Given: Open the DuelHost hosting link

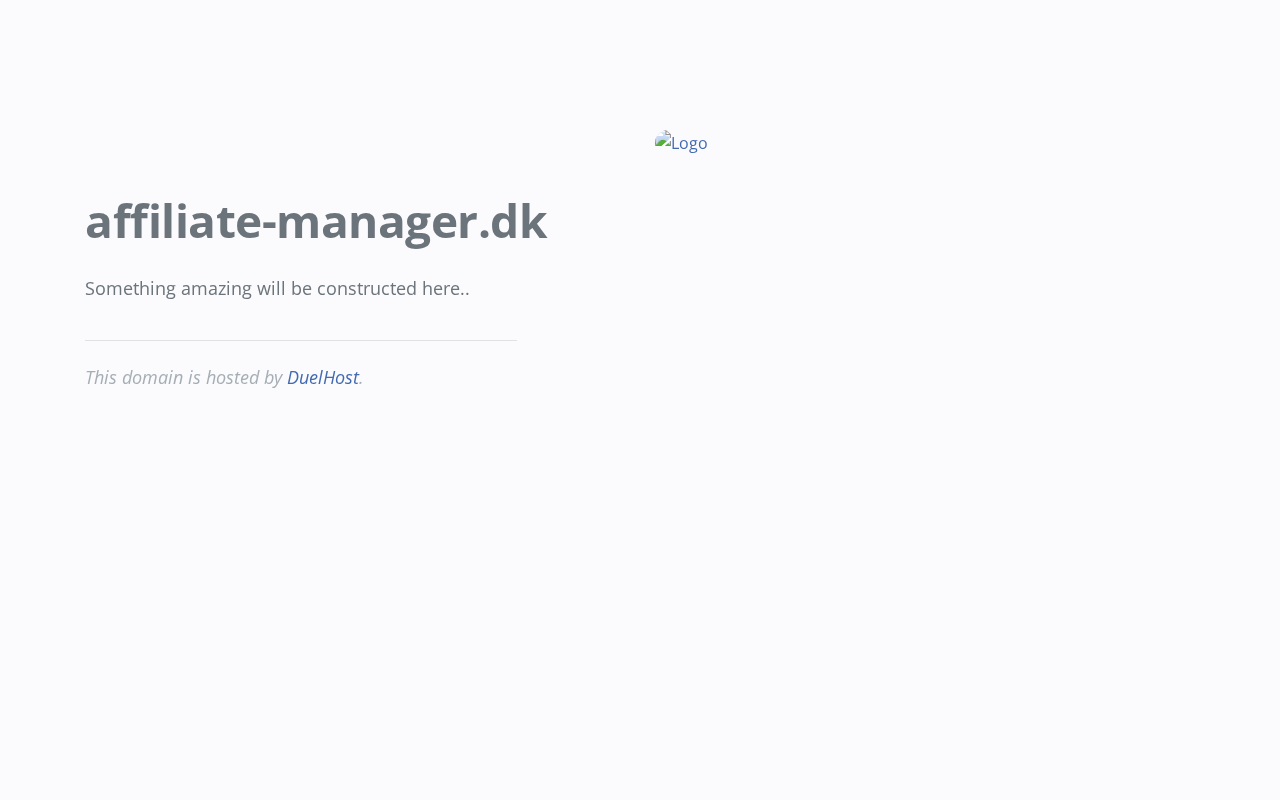Looking at the screenshot, I should coord(323,377).
